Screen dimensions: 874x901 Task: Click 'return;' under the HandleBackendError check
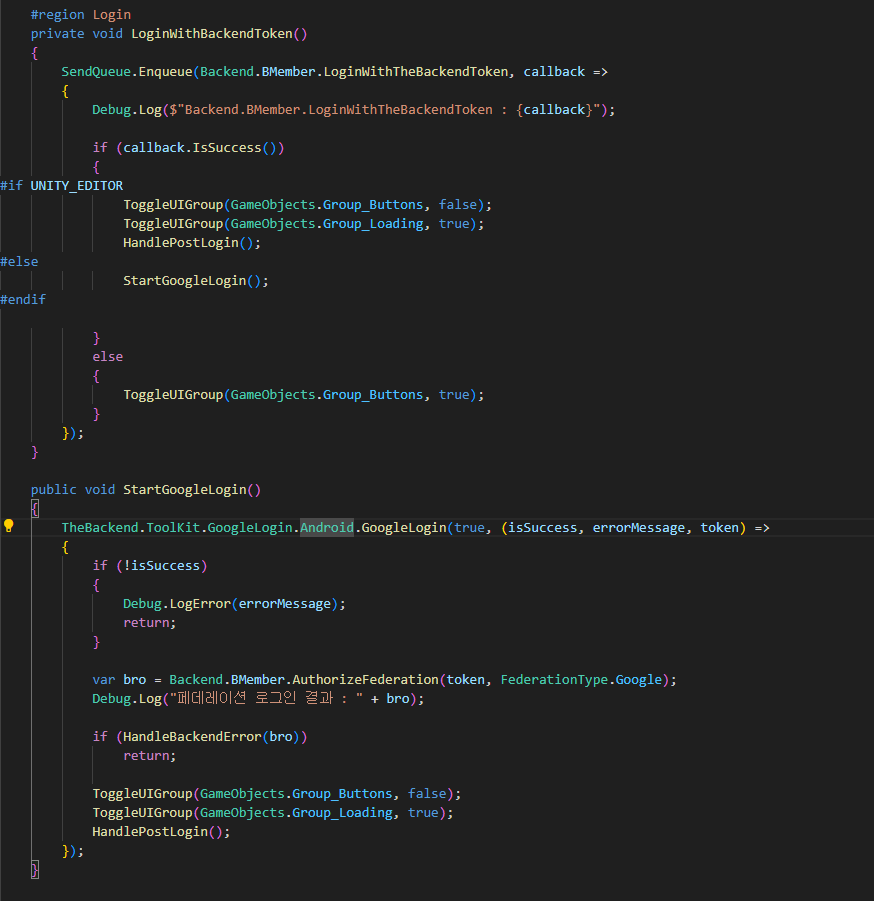(149, 756)
